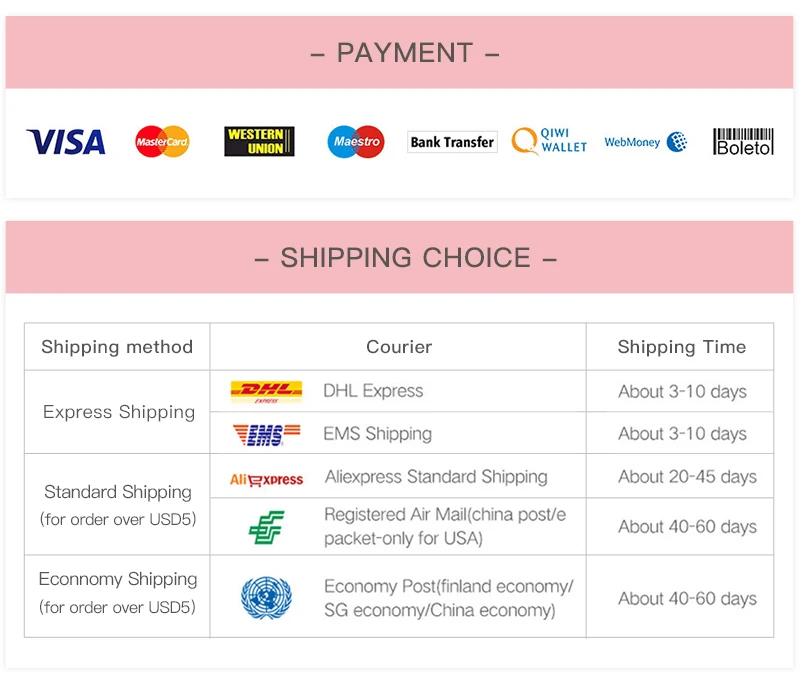The width and height of the screenshot is (800, 674).
Task: Select the AliExpress logo in table
Action: 266,480
